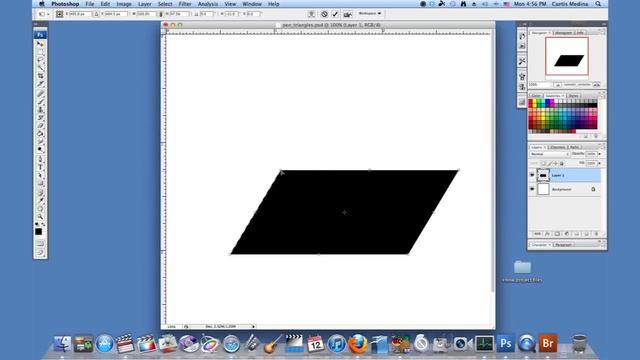Select the Move tool

pos(40,44)
